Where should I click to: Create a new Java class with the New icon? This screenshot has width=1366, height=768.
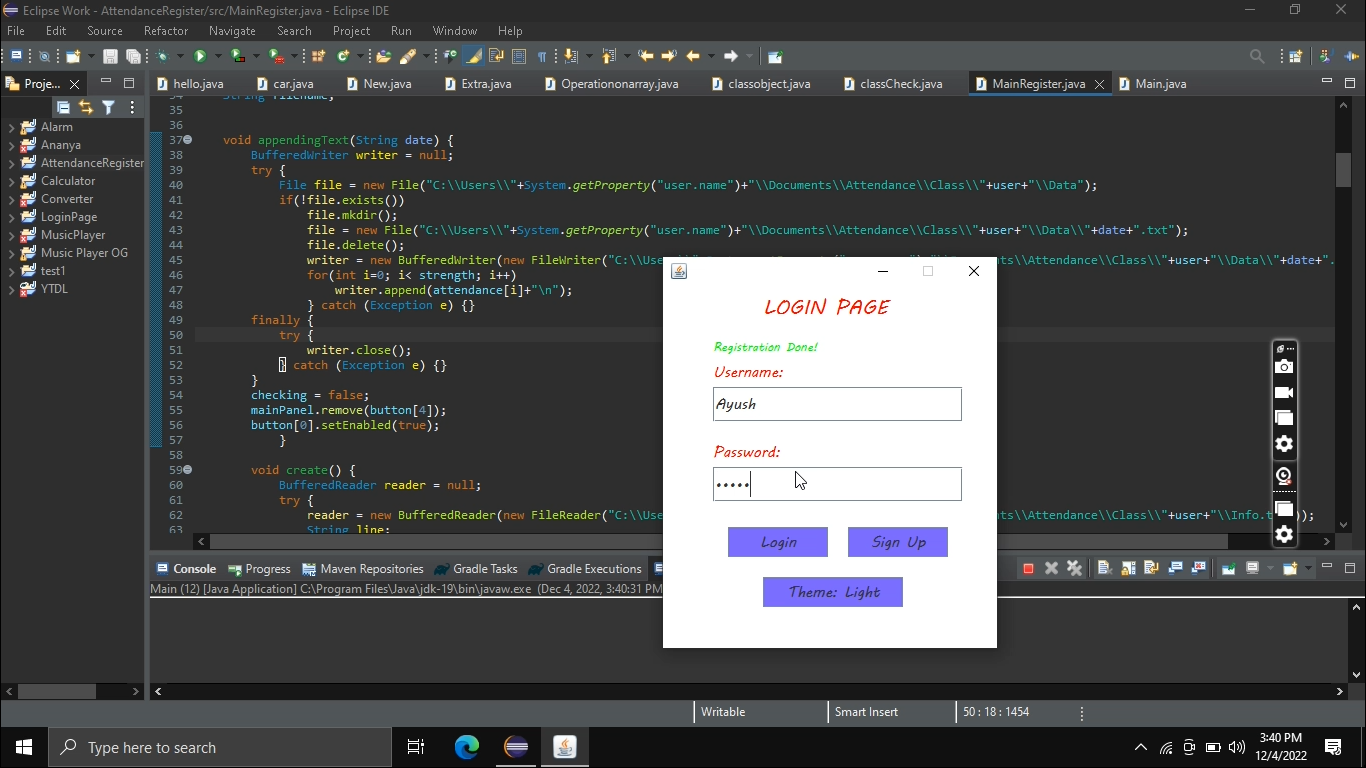[73, 56]
